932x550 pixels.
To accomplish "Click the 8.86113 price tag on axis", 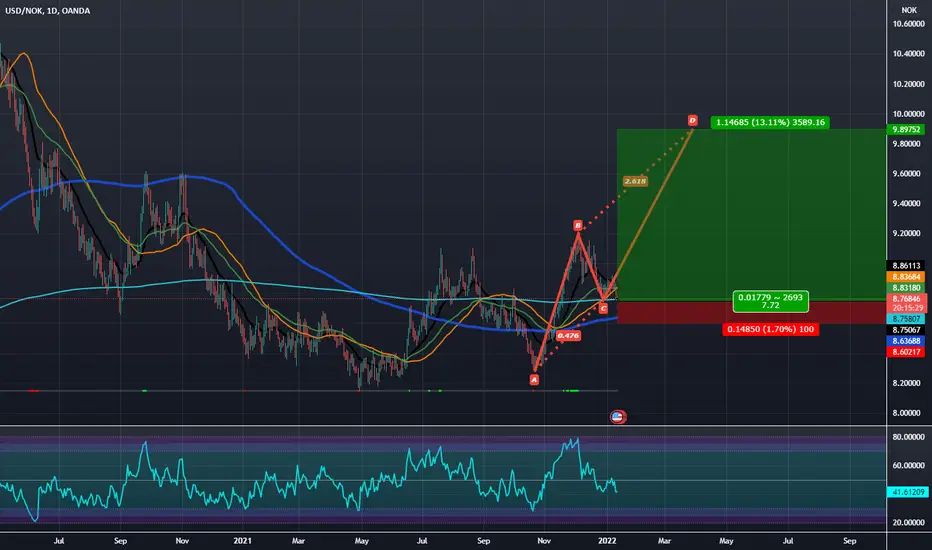I will pyautogui.click(x=906, y=266).
